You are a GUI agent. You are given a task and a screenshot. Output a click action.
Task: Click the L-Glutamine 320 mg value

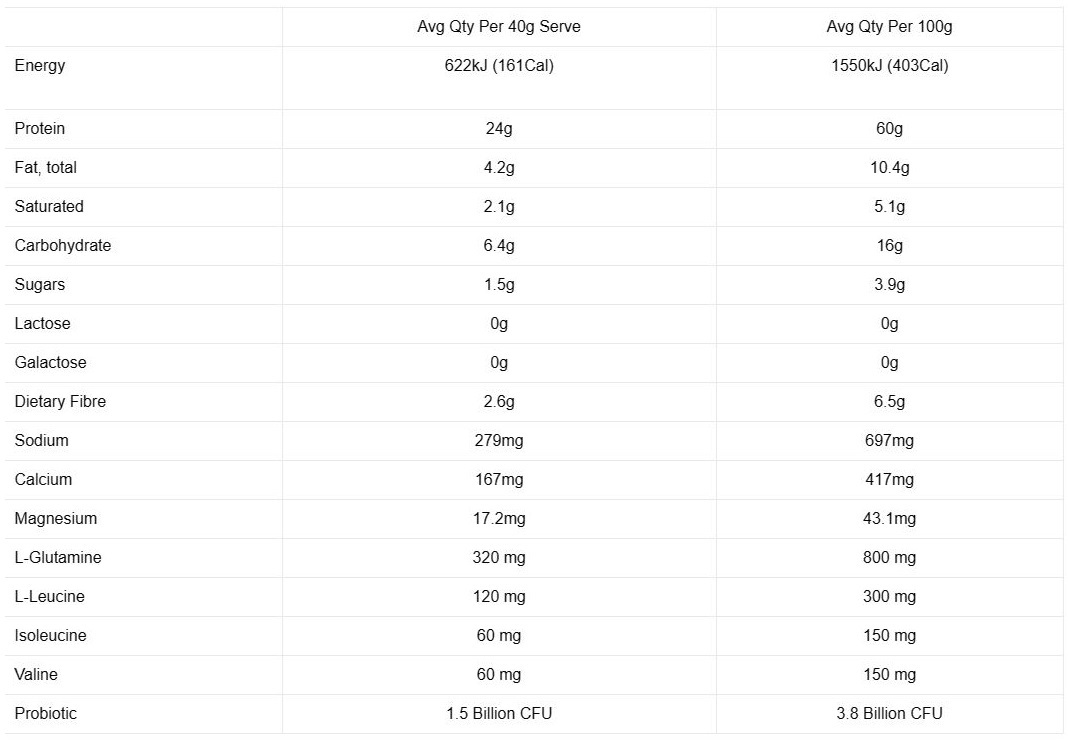pos(499,557)
